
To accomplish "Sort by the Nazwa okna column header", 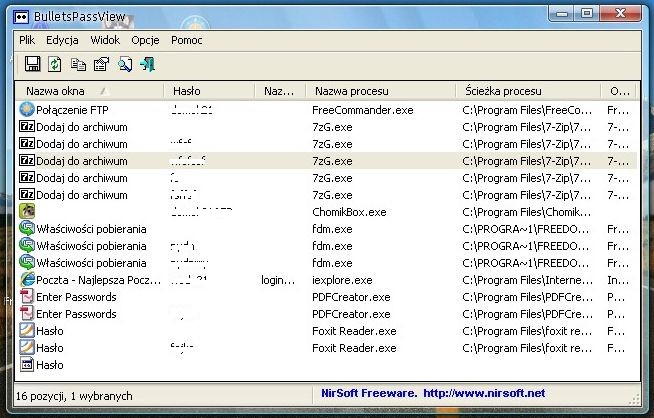I will click(x=89, y=91).
